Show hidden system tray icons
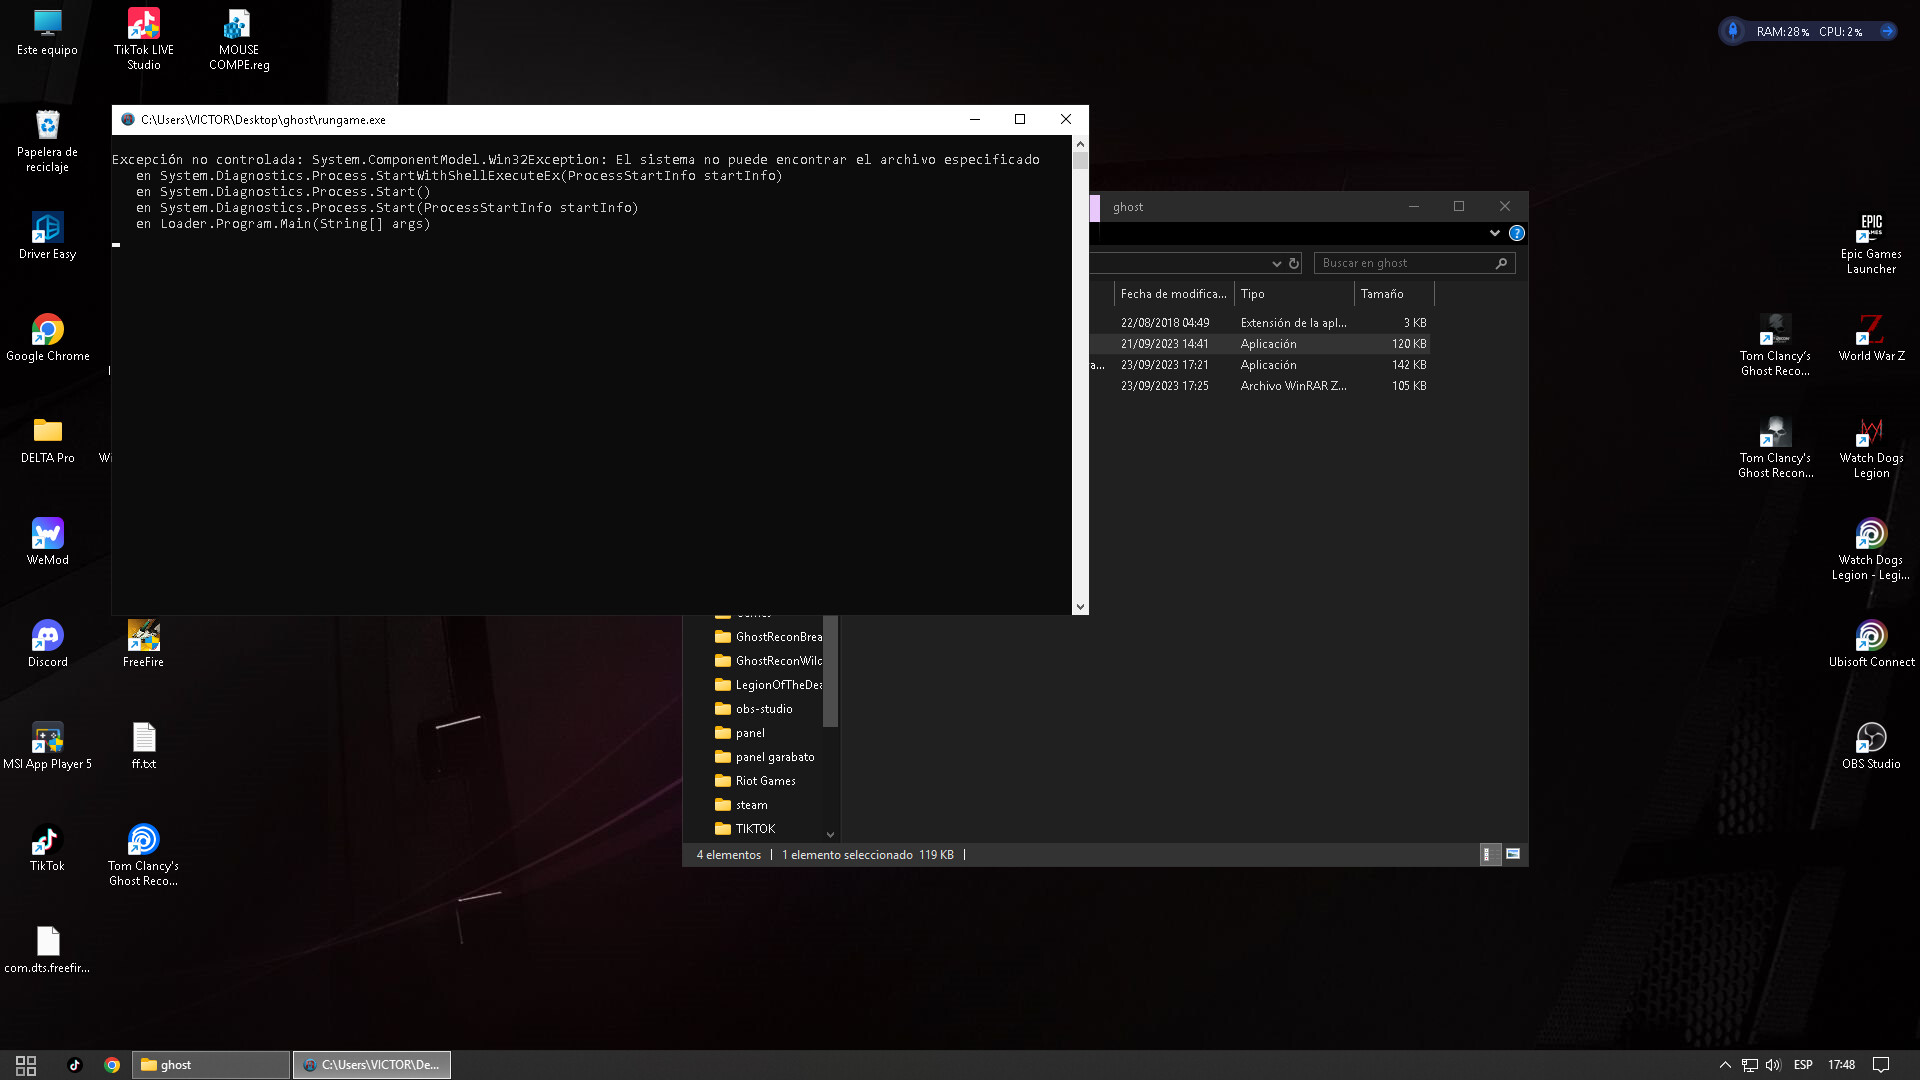The width and height of the screenshot is (1920, 1080). (1724, 1065)
